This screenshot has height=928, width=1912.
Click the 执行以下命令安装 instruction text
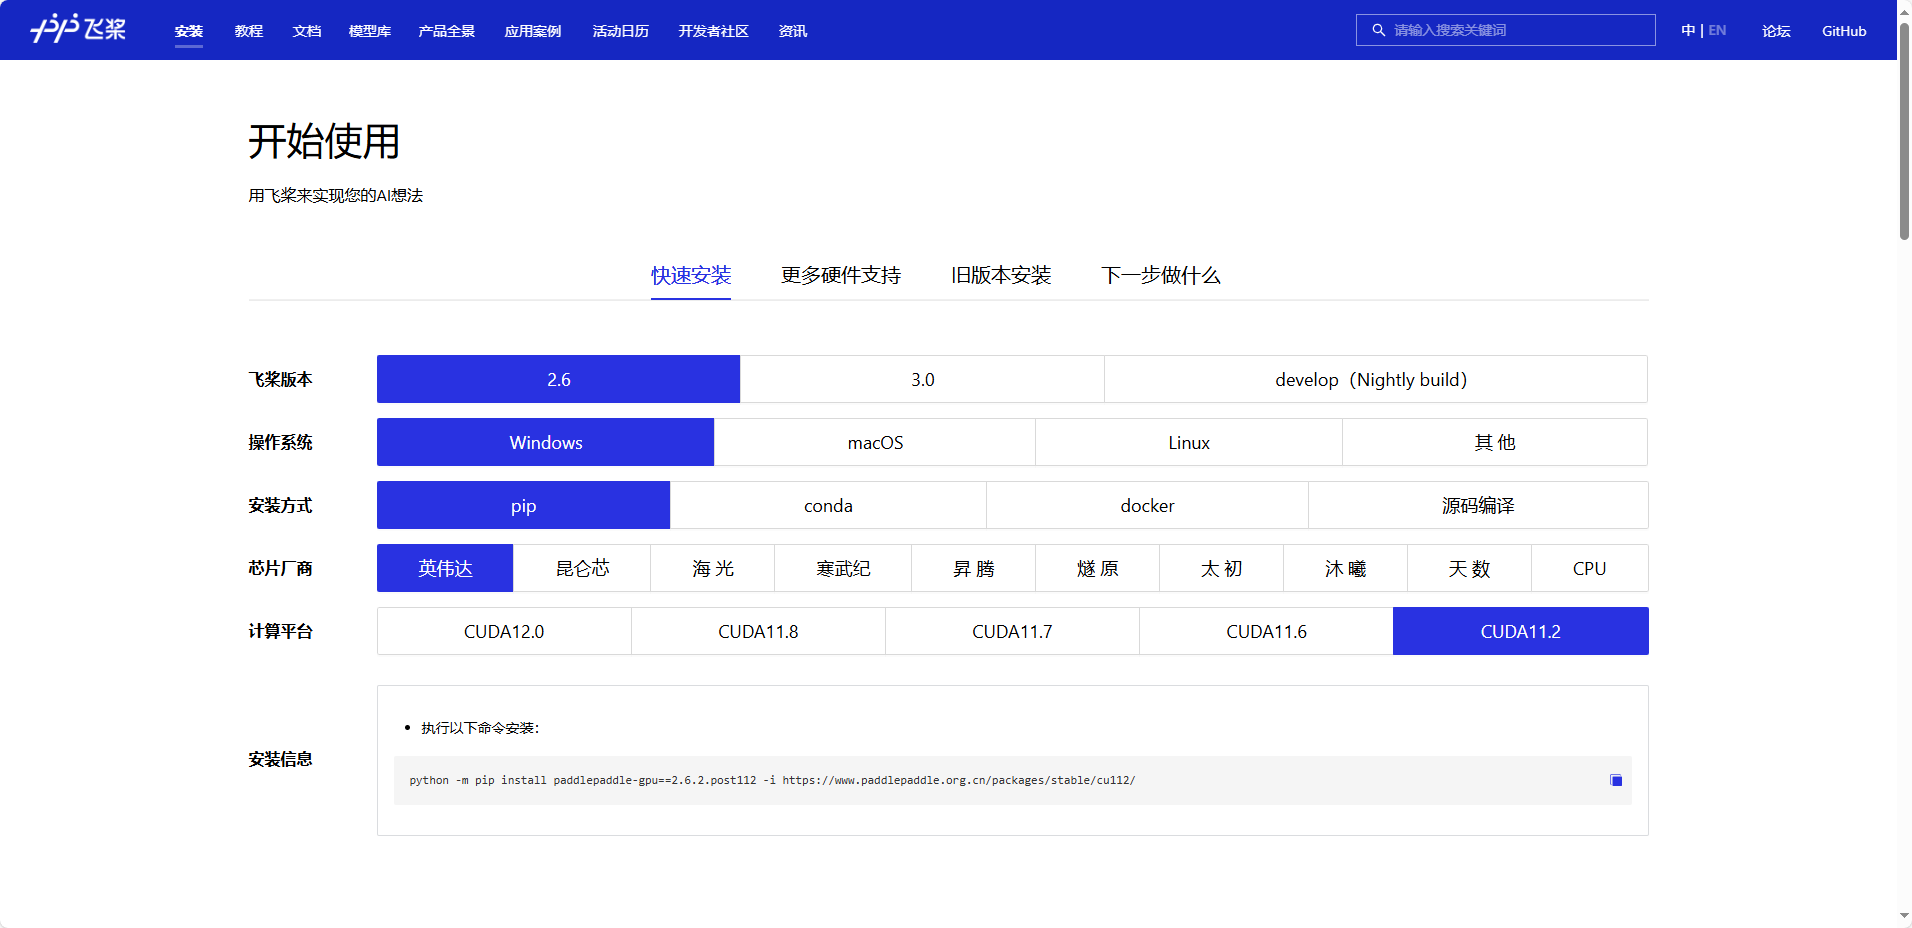click(480, 728)
